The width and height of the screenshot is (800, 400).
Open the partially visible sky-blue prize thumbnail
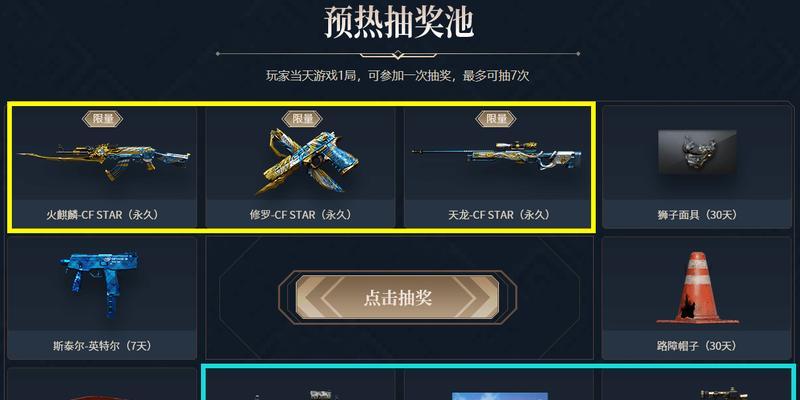499,396
